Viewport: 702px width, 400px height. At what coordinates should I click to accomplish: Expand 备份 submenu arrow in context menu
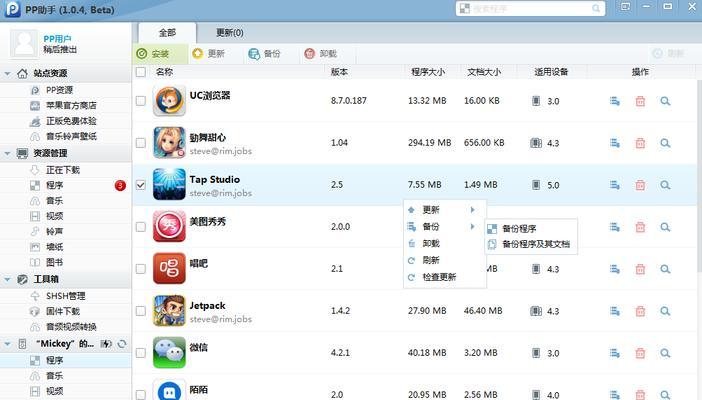[x=472, y=227]
